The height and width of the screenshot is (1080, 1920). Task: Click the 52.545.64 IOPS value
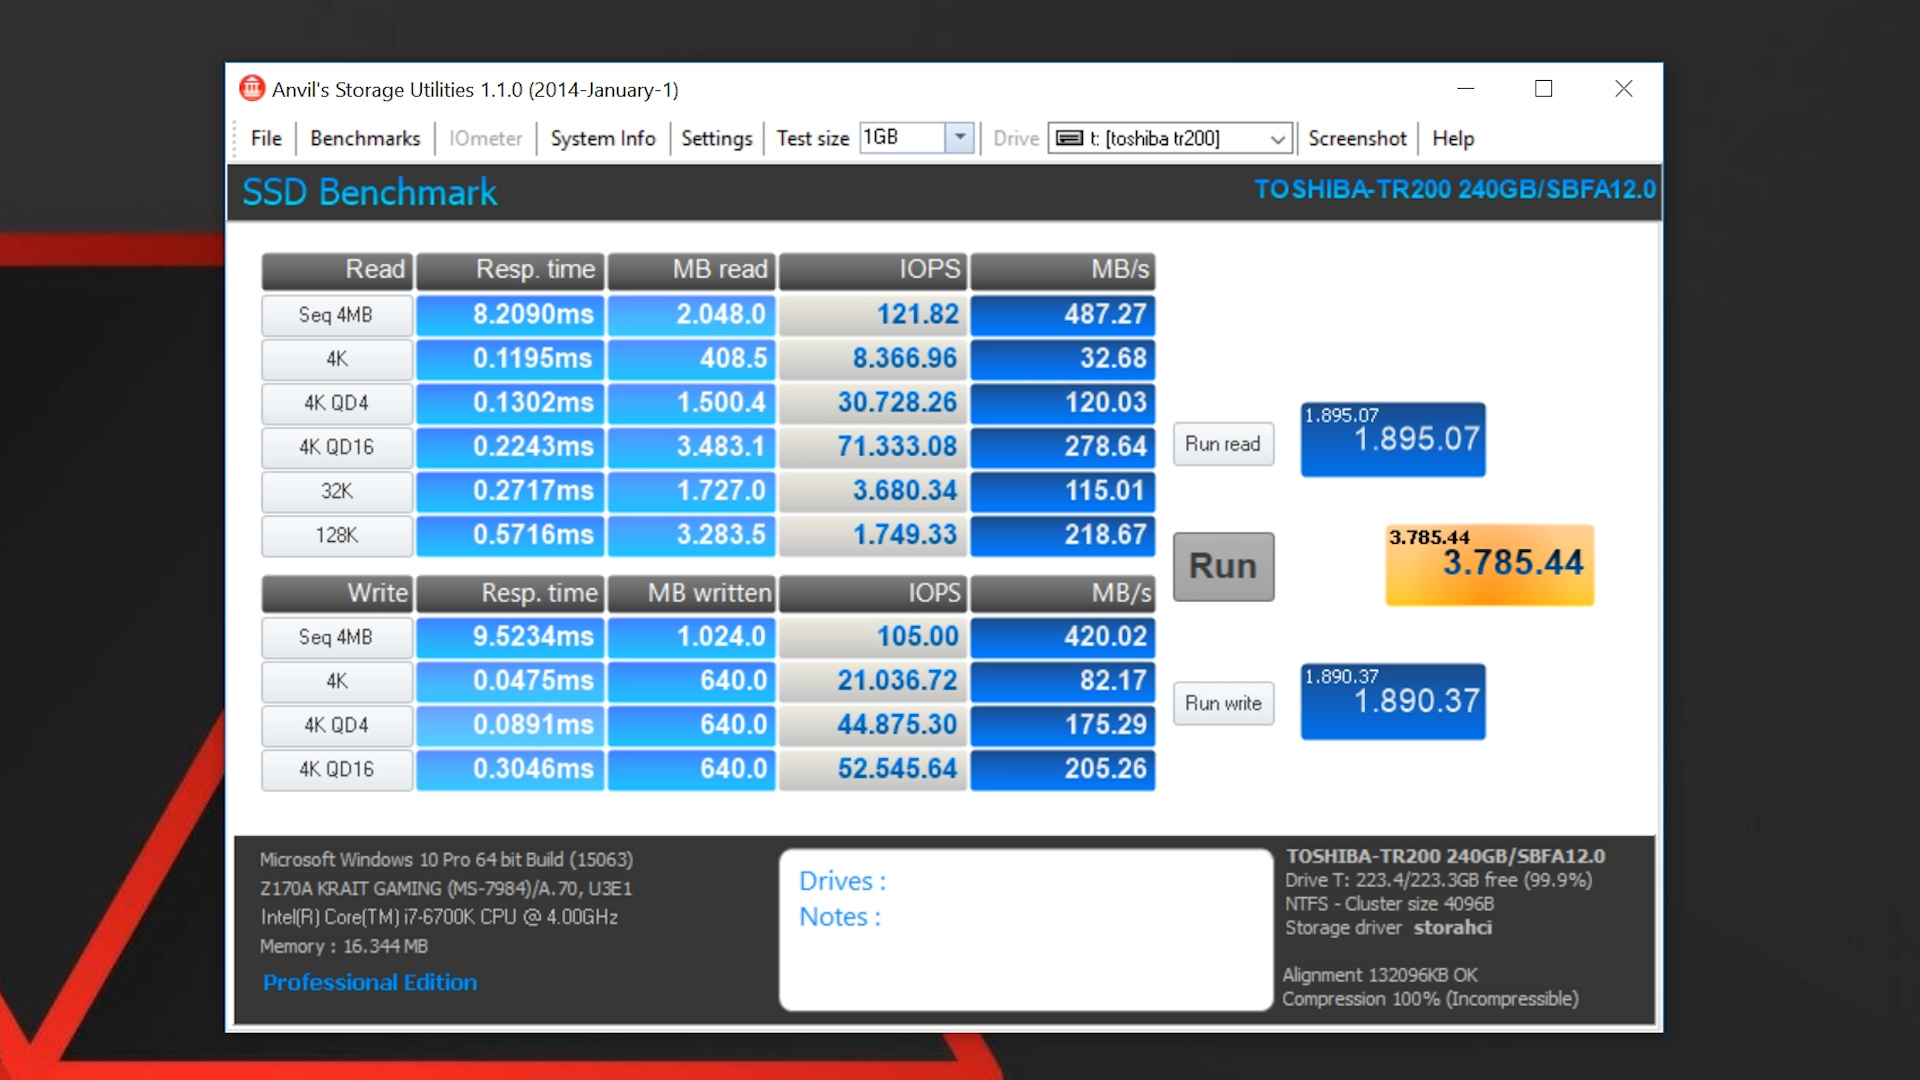pyautogui.click(x=873, y=769)
